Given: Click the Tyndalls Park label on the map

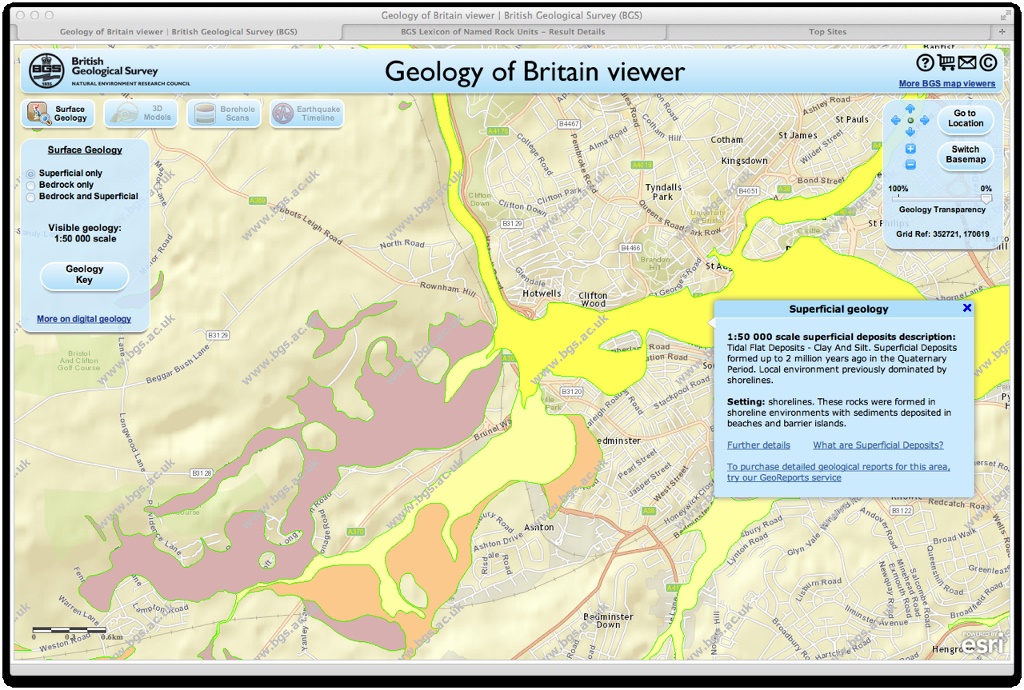Looking at the screenshot, I should (x=663, y=192).
